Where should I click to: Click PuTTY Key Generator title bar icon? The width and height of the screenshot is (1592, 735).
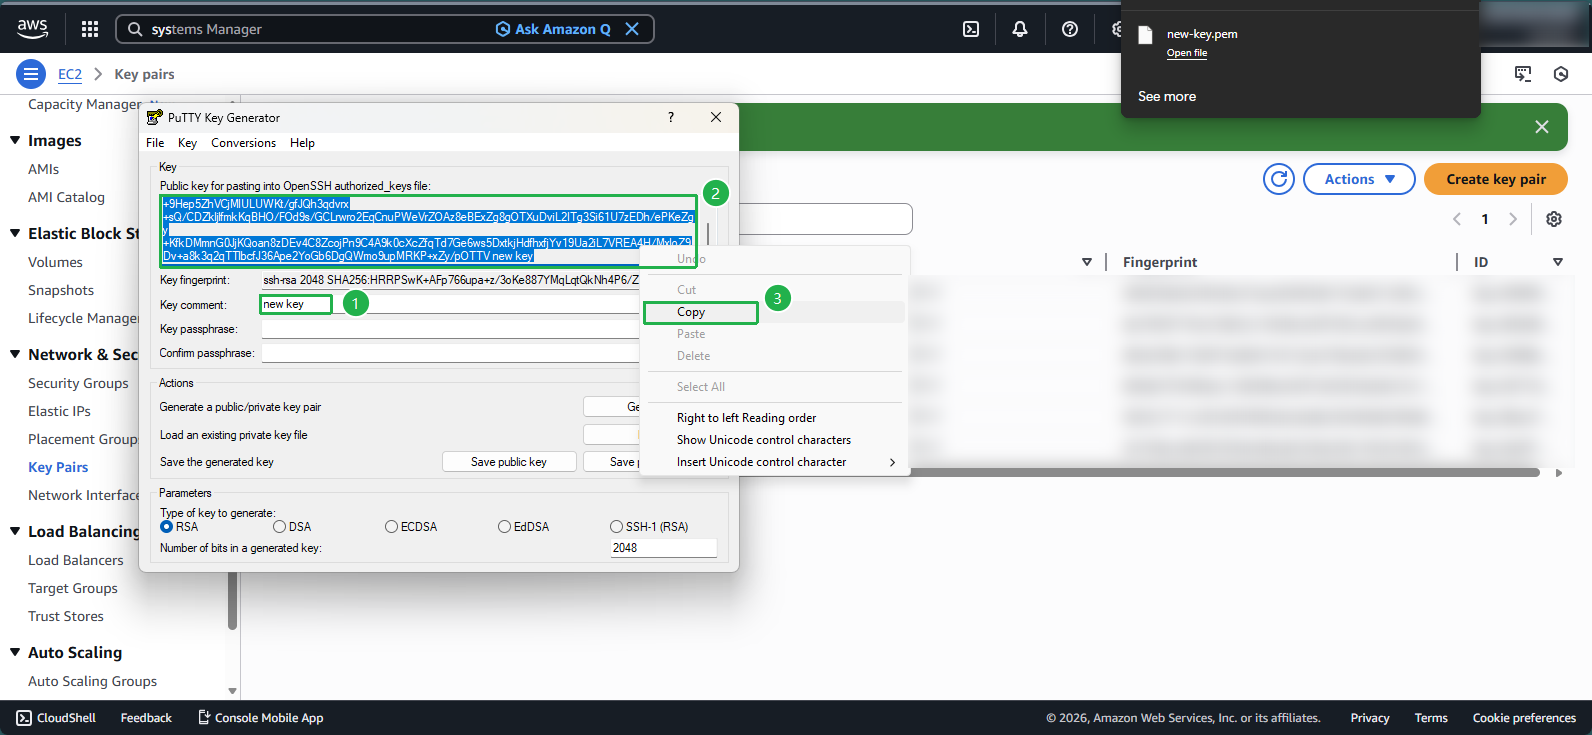coord(154,117)
